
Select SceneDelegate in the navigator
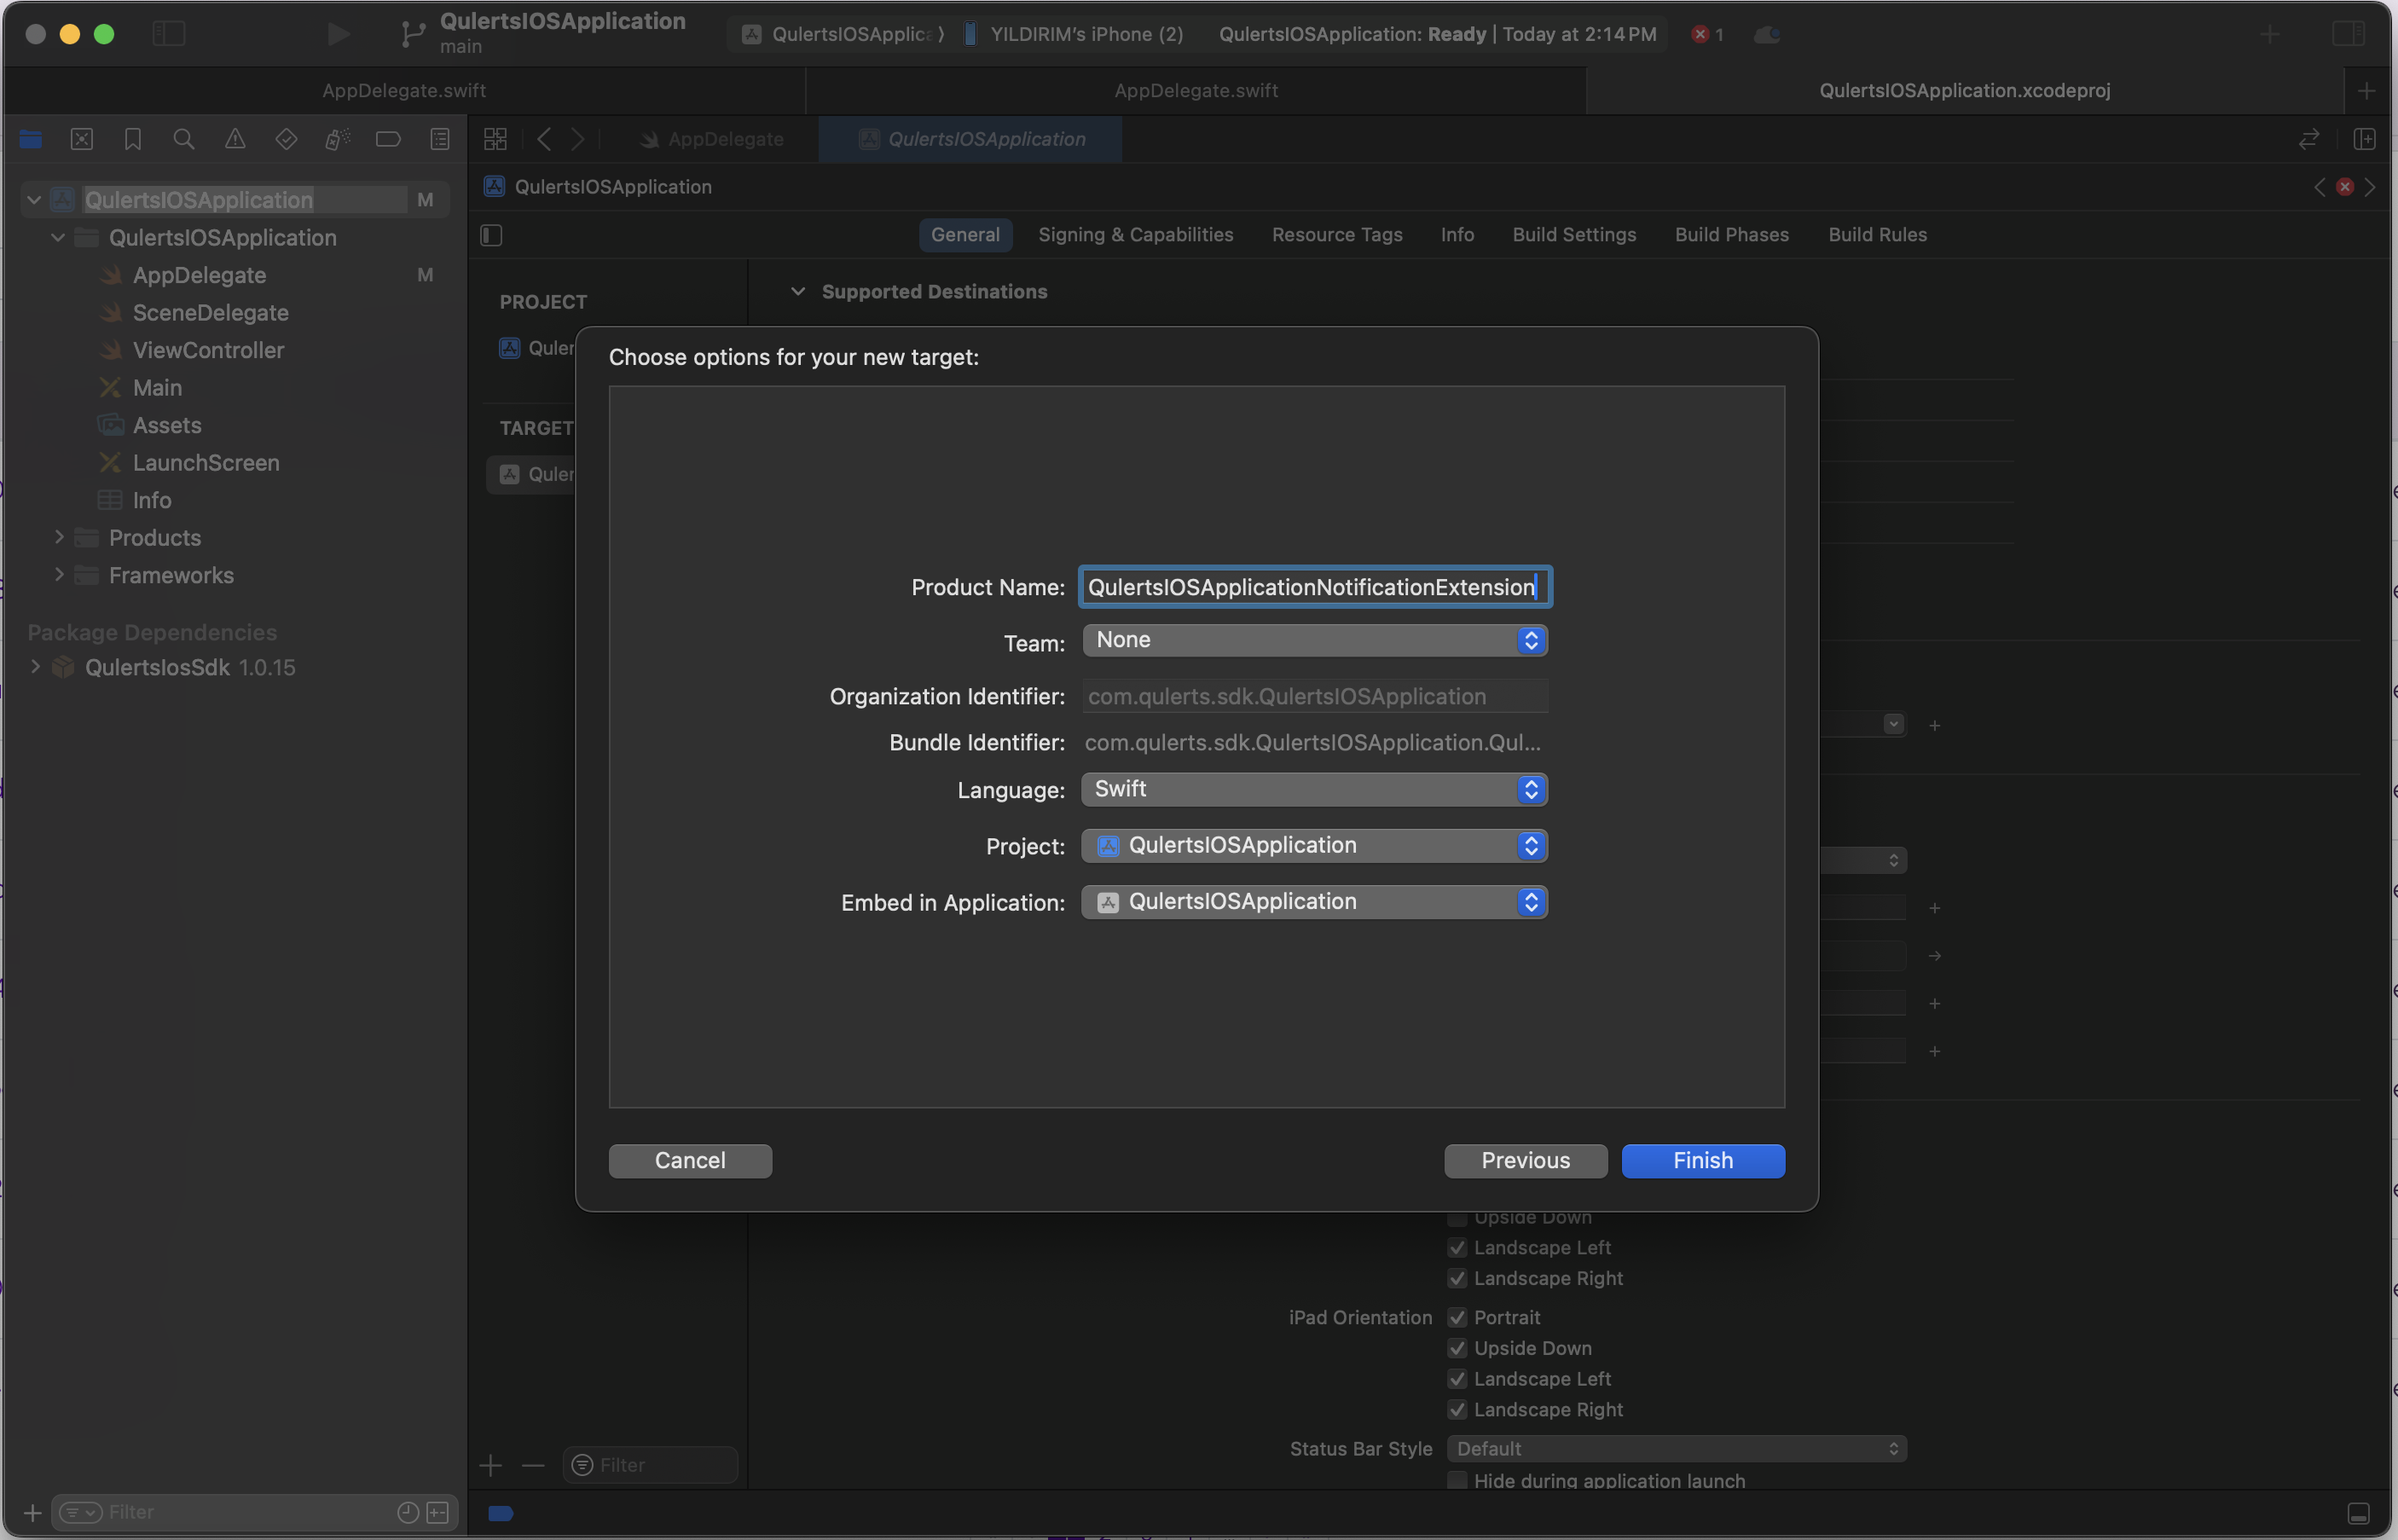(x=210, y=313)
